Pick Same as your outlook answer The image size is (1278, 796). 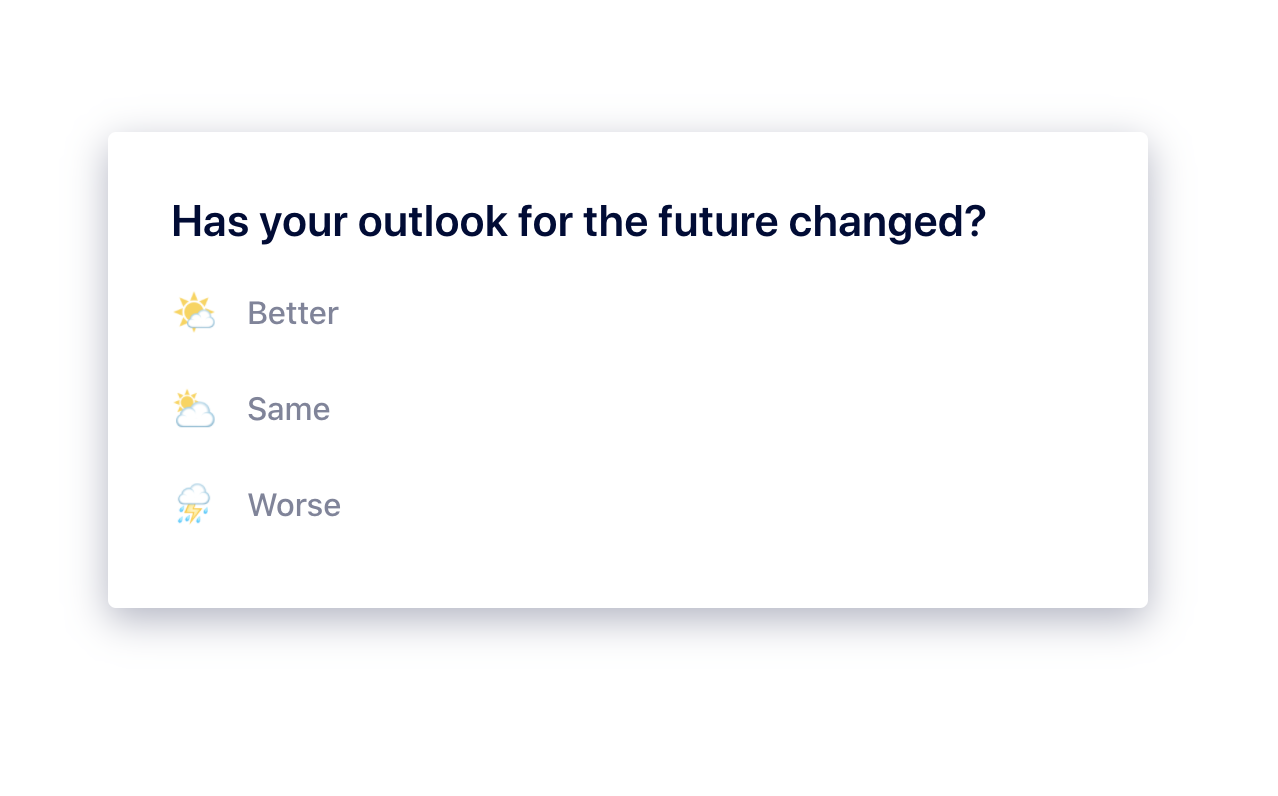click(289, 409)
